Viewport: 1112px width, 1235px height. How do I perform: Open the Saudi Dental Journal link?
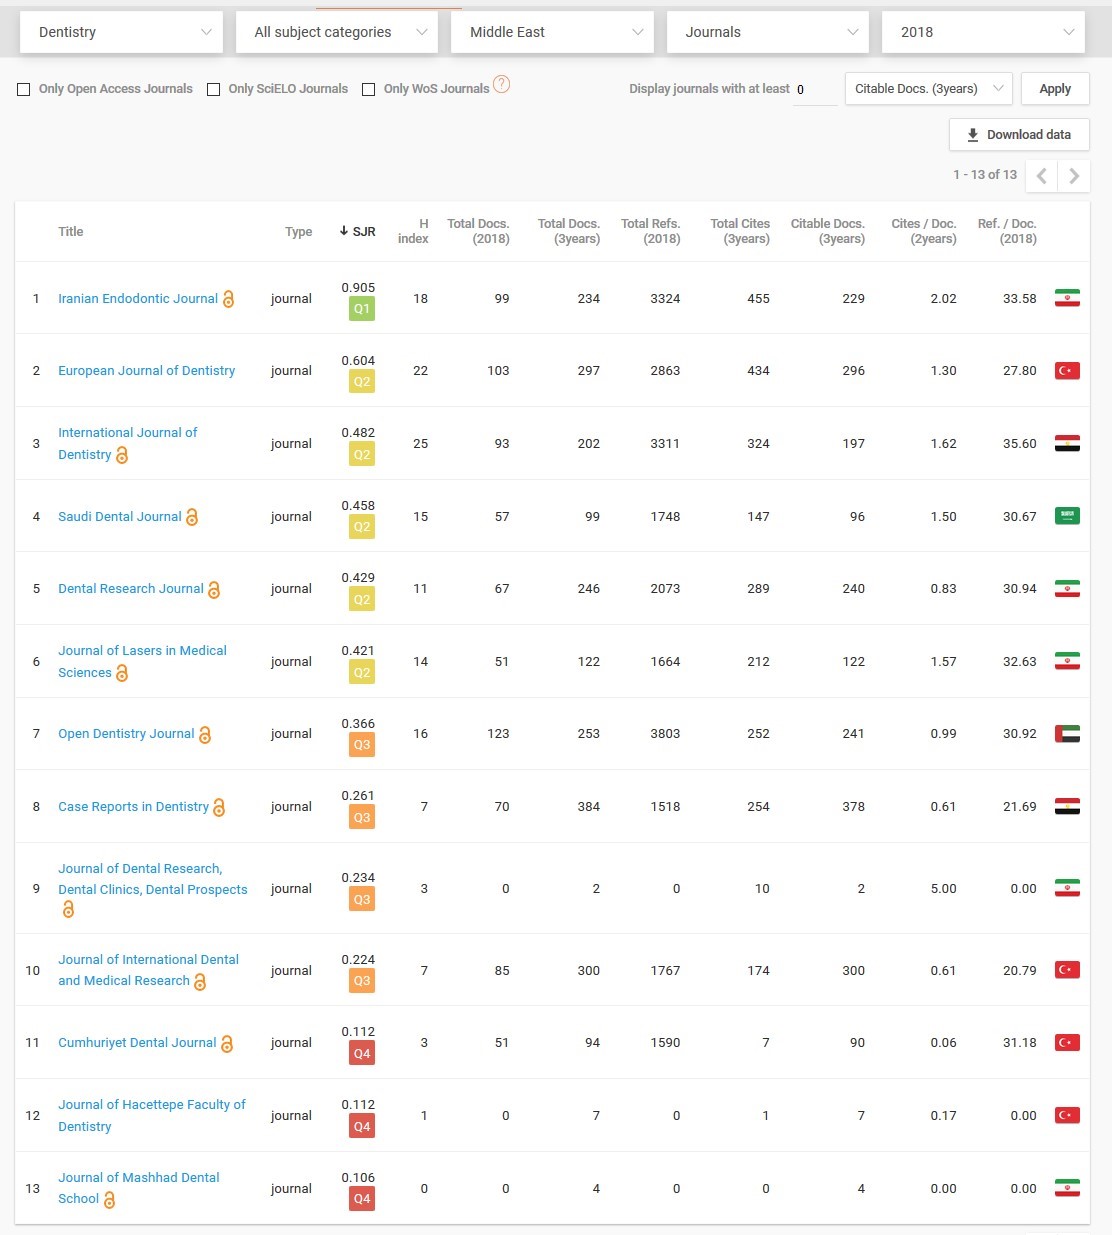click(119, 517)
